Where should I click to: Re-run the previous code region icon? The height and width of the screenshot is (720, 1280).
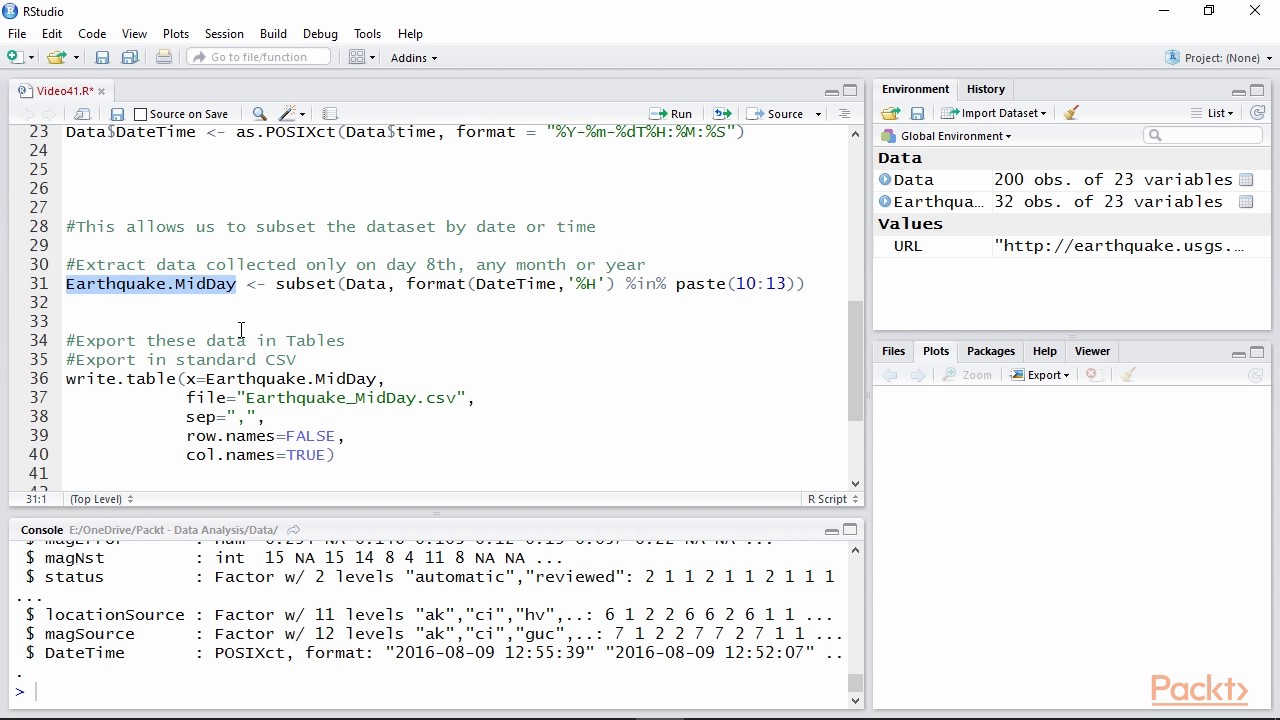(722, 114)
